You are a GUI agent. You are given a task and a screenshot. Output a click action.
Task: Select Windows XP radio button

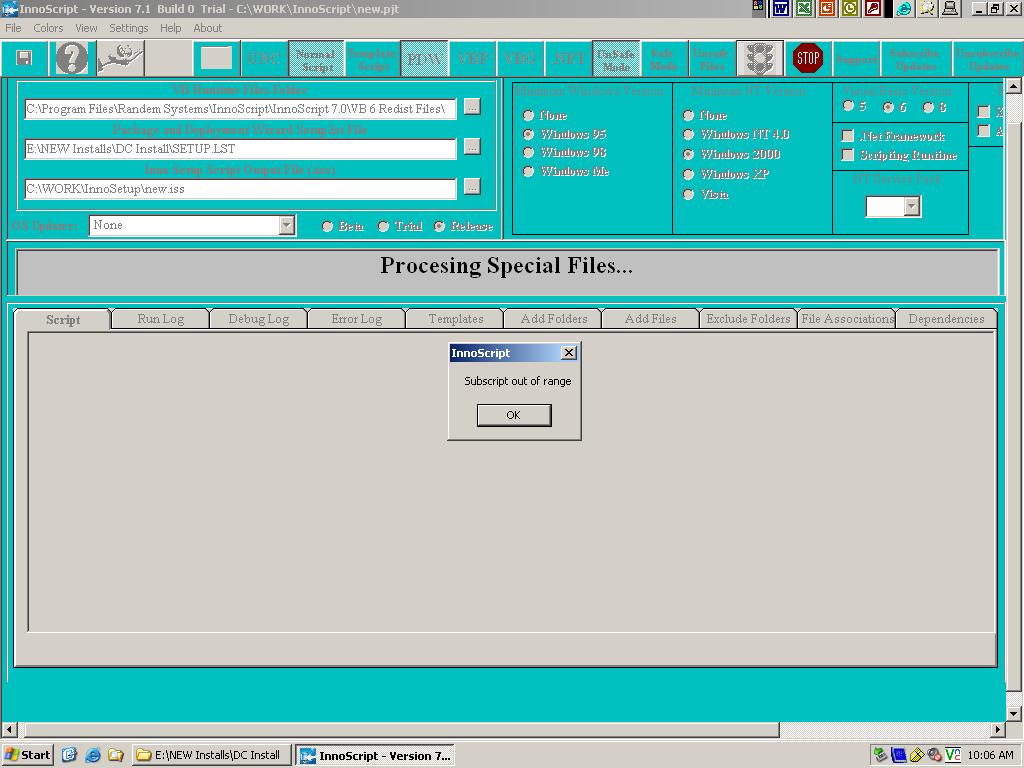[688, 174]
